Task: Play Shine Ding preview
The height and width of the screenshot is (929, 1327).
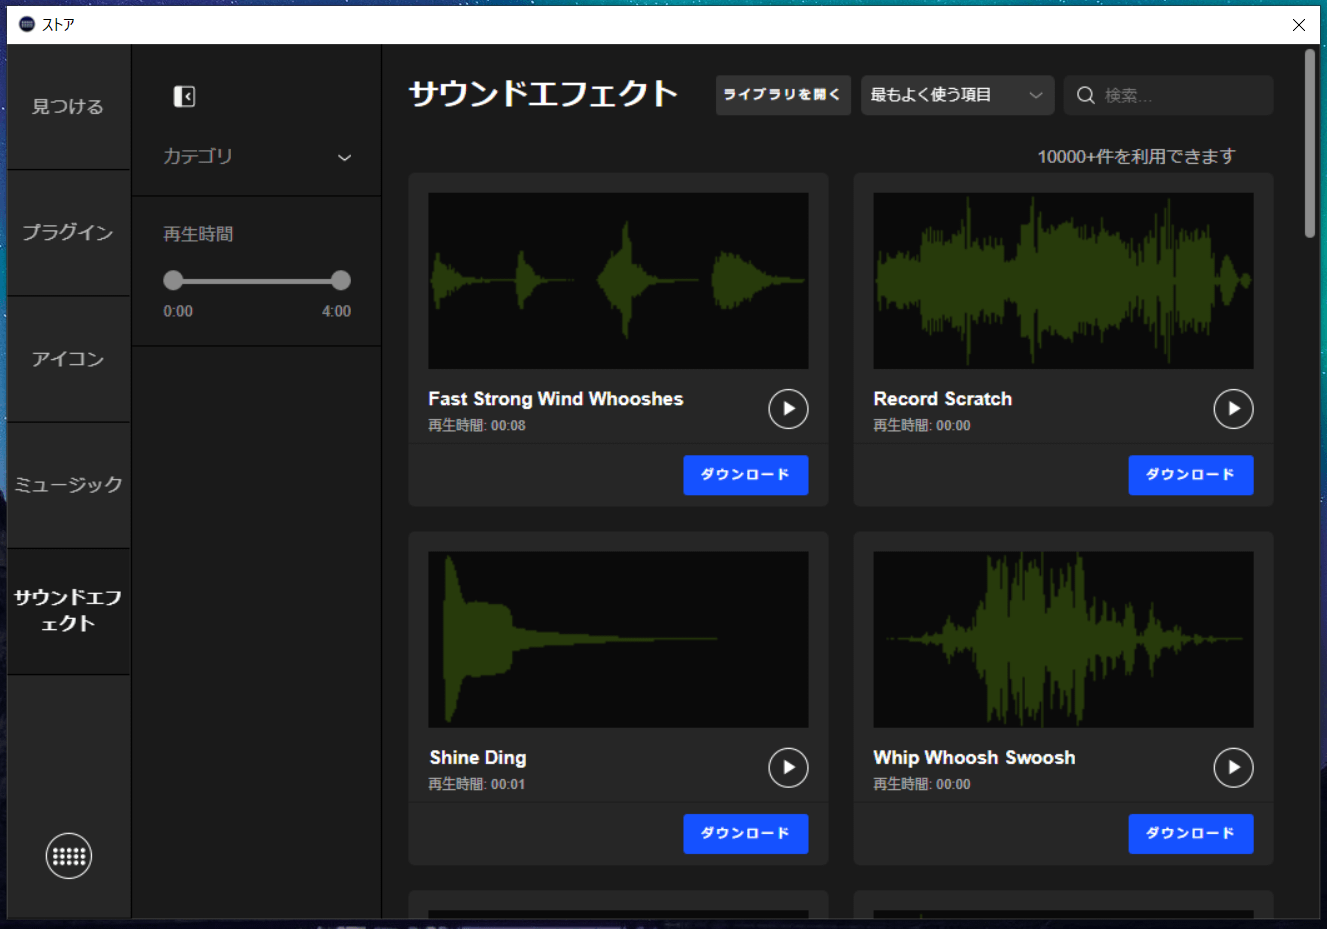Action: [x=788, y=768]
